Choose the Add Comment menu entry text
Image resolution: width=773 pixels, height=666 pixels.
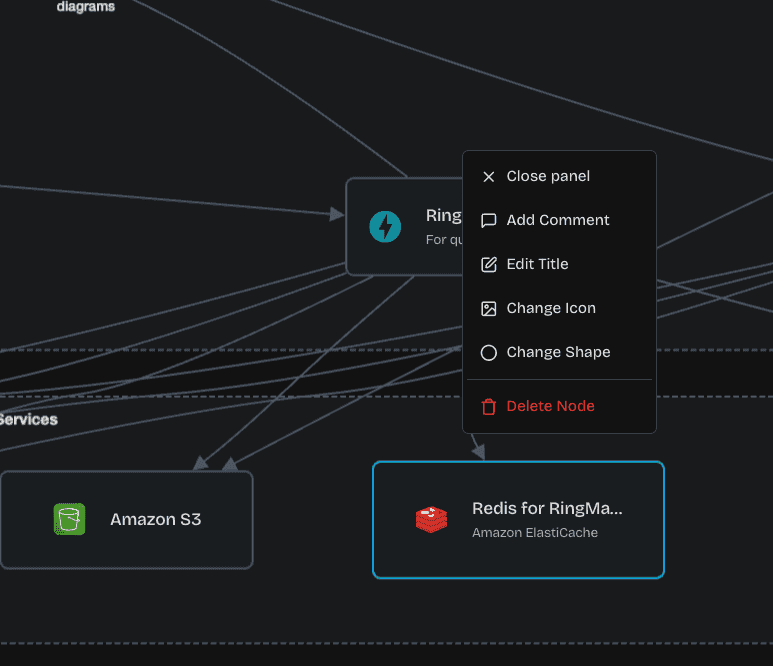(x=558, y=221)
